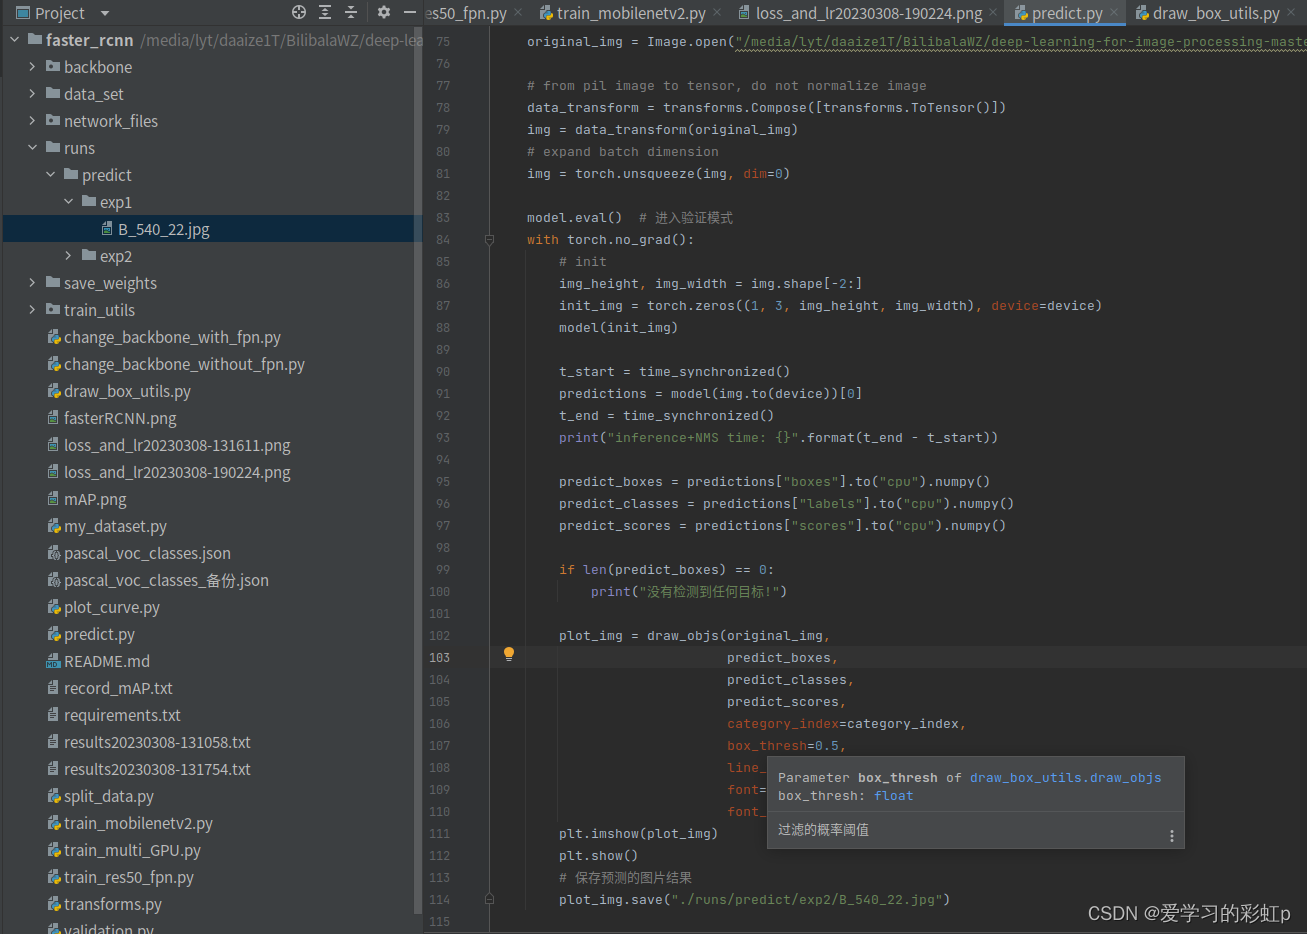
Task: Click the Project panel vertical scrollbar
Action: [418, 470]
